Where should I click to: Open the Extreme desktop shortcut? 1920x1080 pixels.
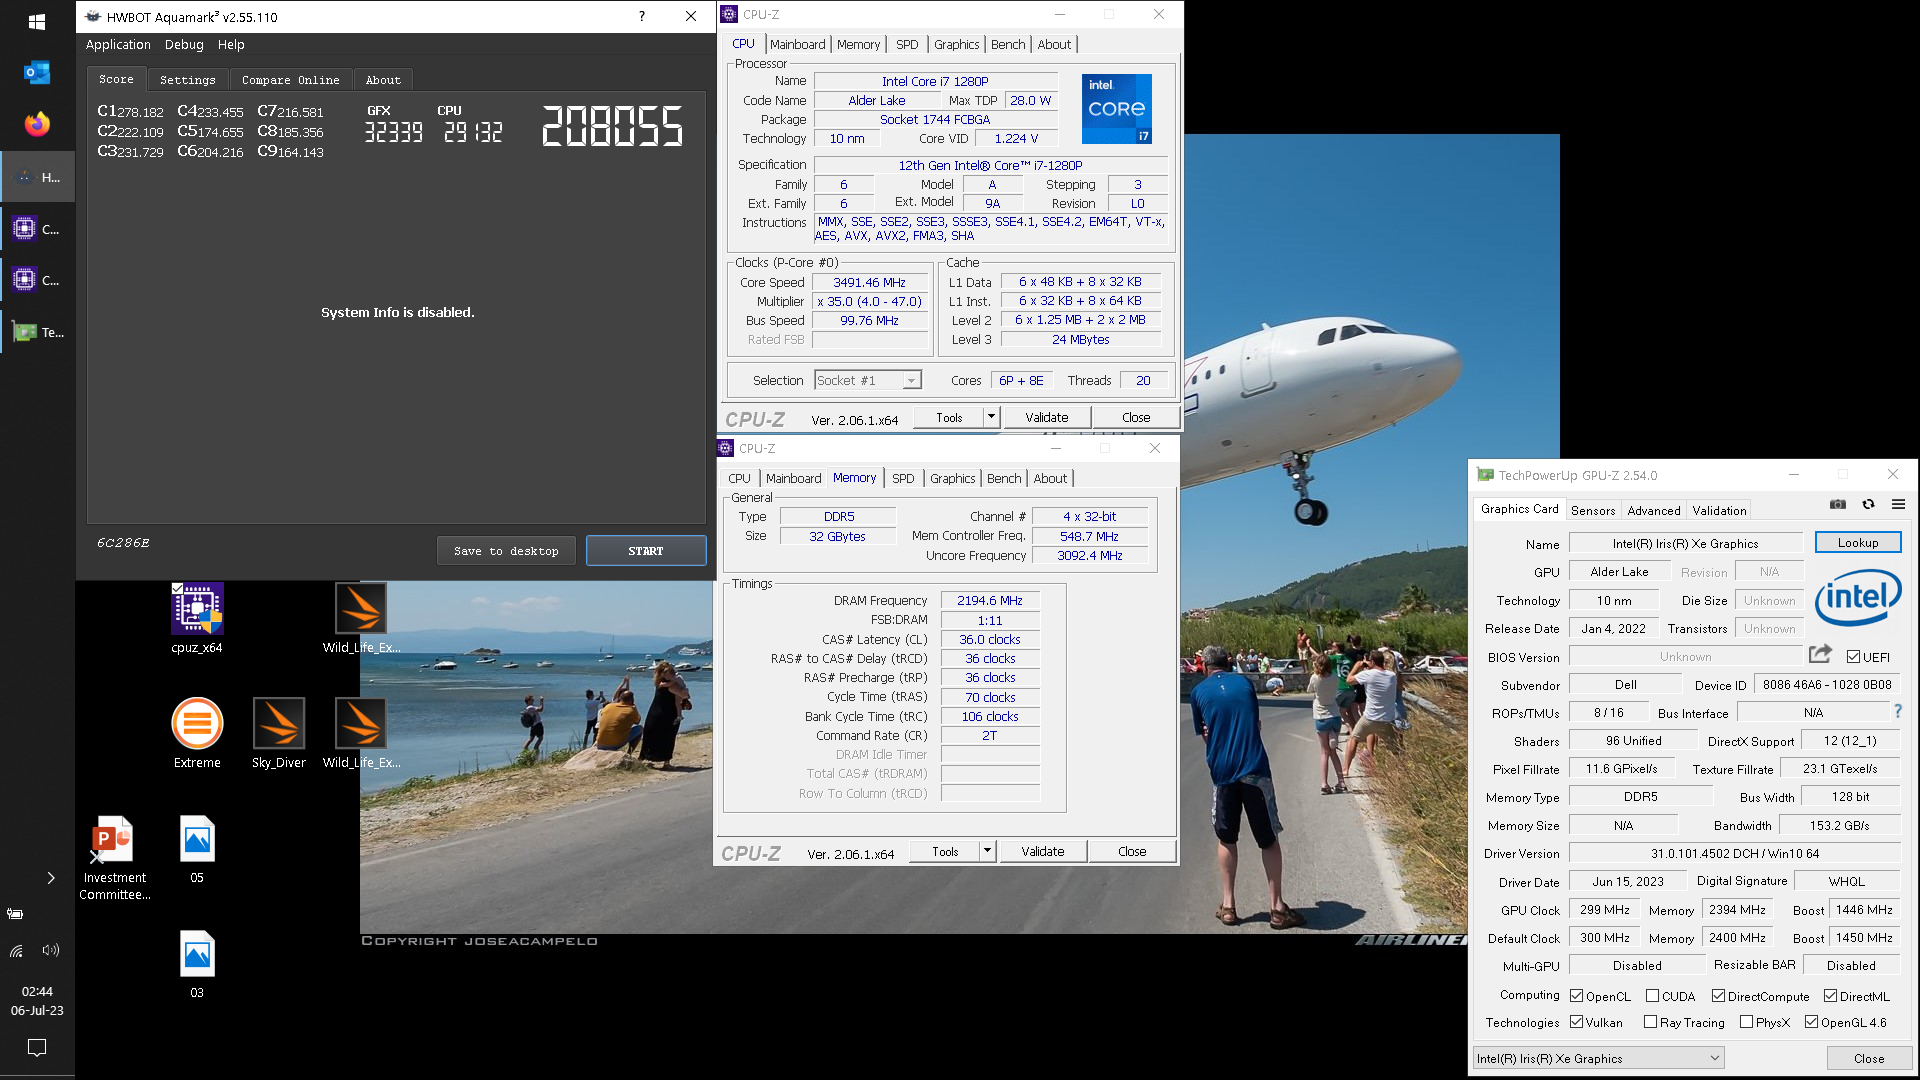197,733
